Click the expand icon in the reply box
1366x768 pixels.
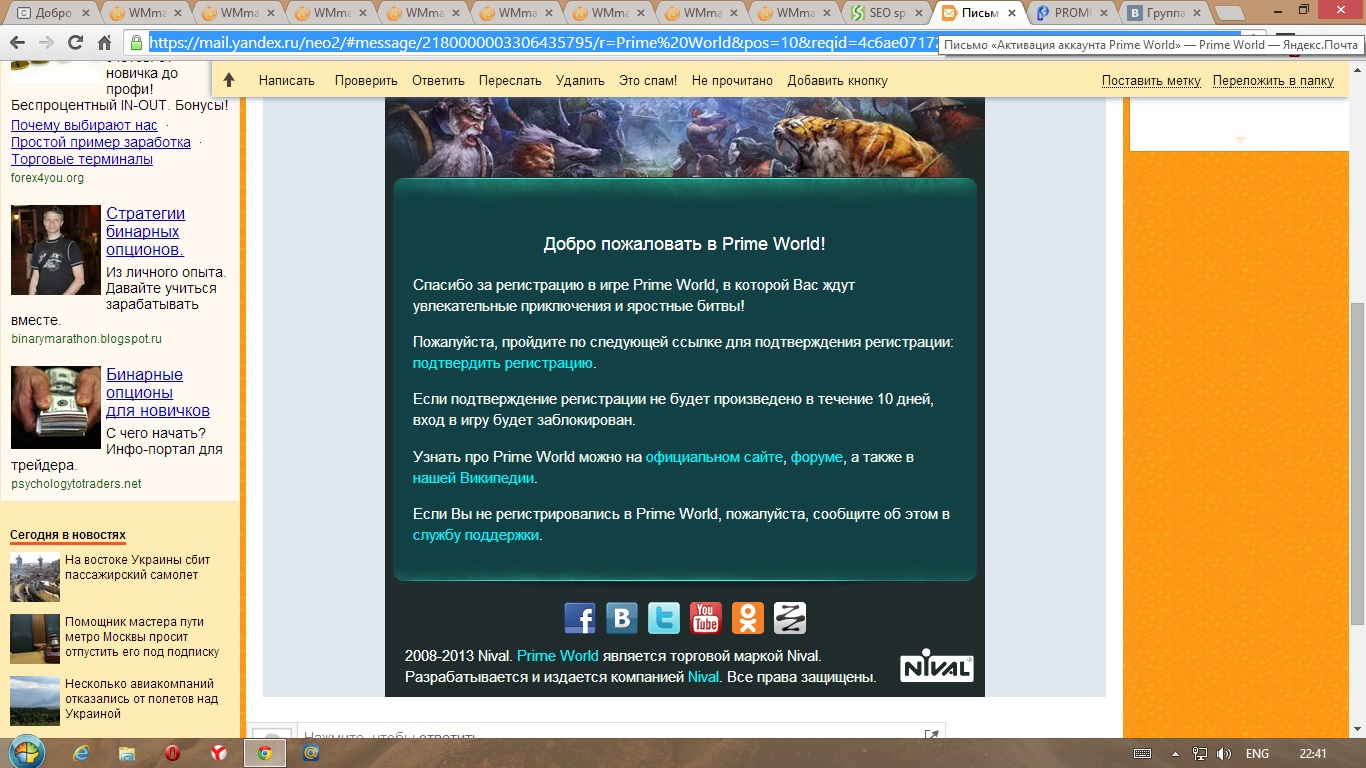pyautogui.click(x=931, y=735)
